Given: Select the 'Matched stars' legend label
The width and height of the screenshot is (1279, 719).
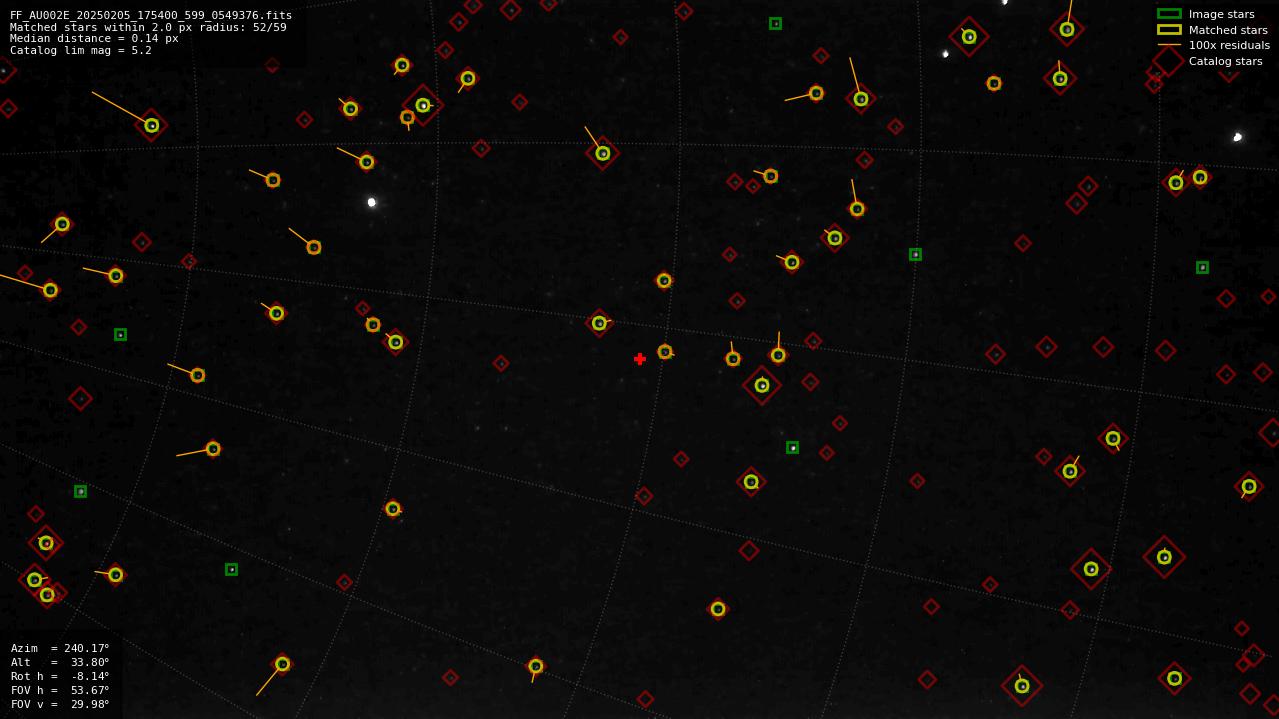Looking at the screenshot, I should click(x=1228, y=30).
